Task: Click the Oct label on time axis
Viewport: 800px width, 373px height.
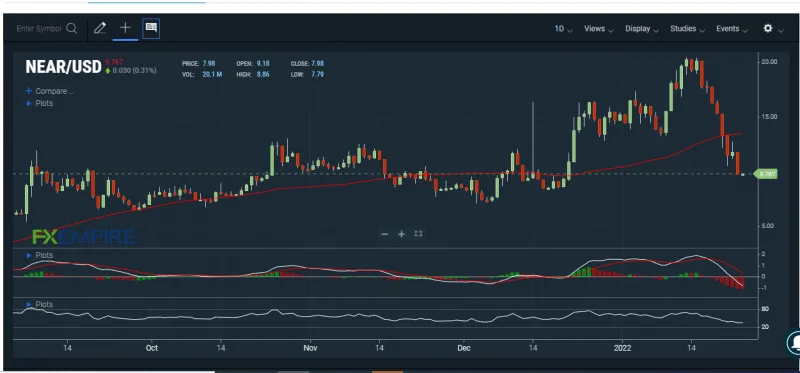Action: coord(152,348)
